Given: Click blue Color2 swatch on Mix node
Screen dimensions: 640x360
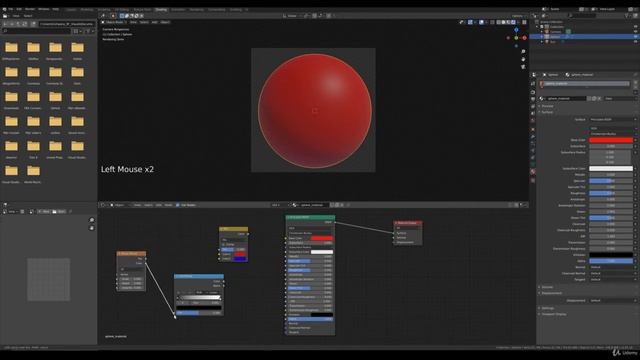Looking at the screenshot, I should (240, 259).
